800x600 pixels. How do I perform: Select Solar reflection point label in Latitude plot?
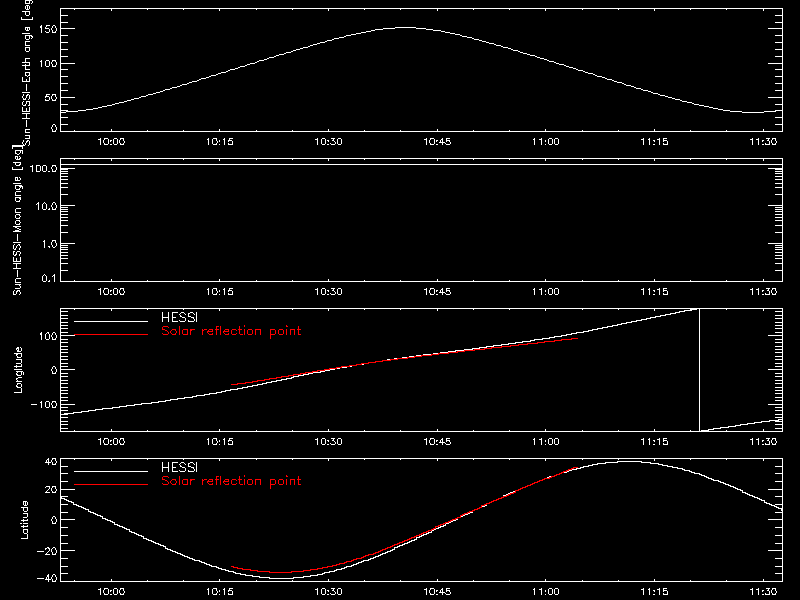coord(231,481)
